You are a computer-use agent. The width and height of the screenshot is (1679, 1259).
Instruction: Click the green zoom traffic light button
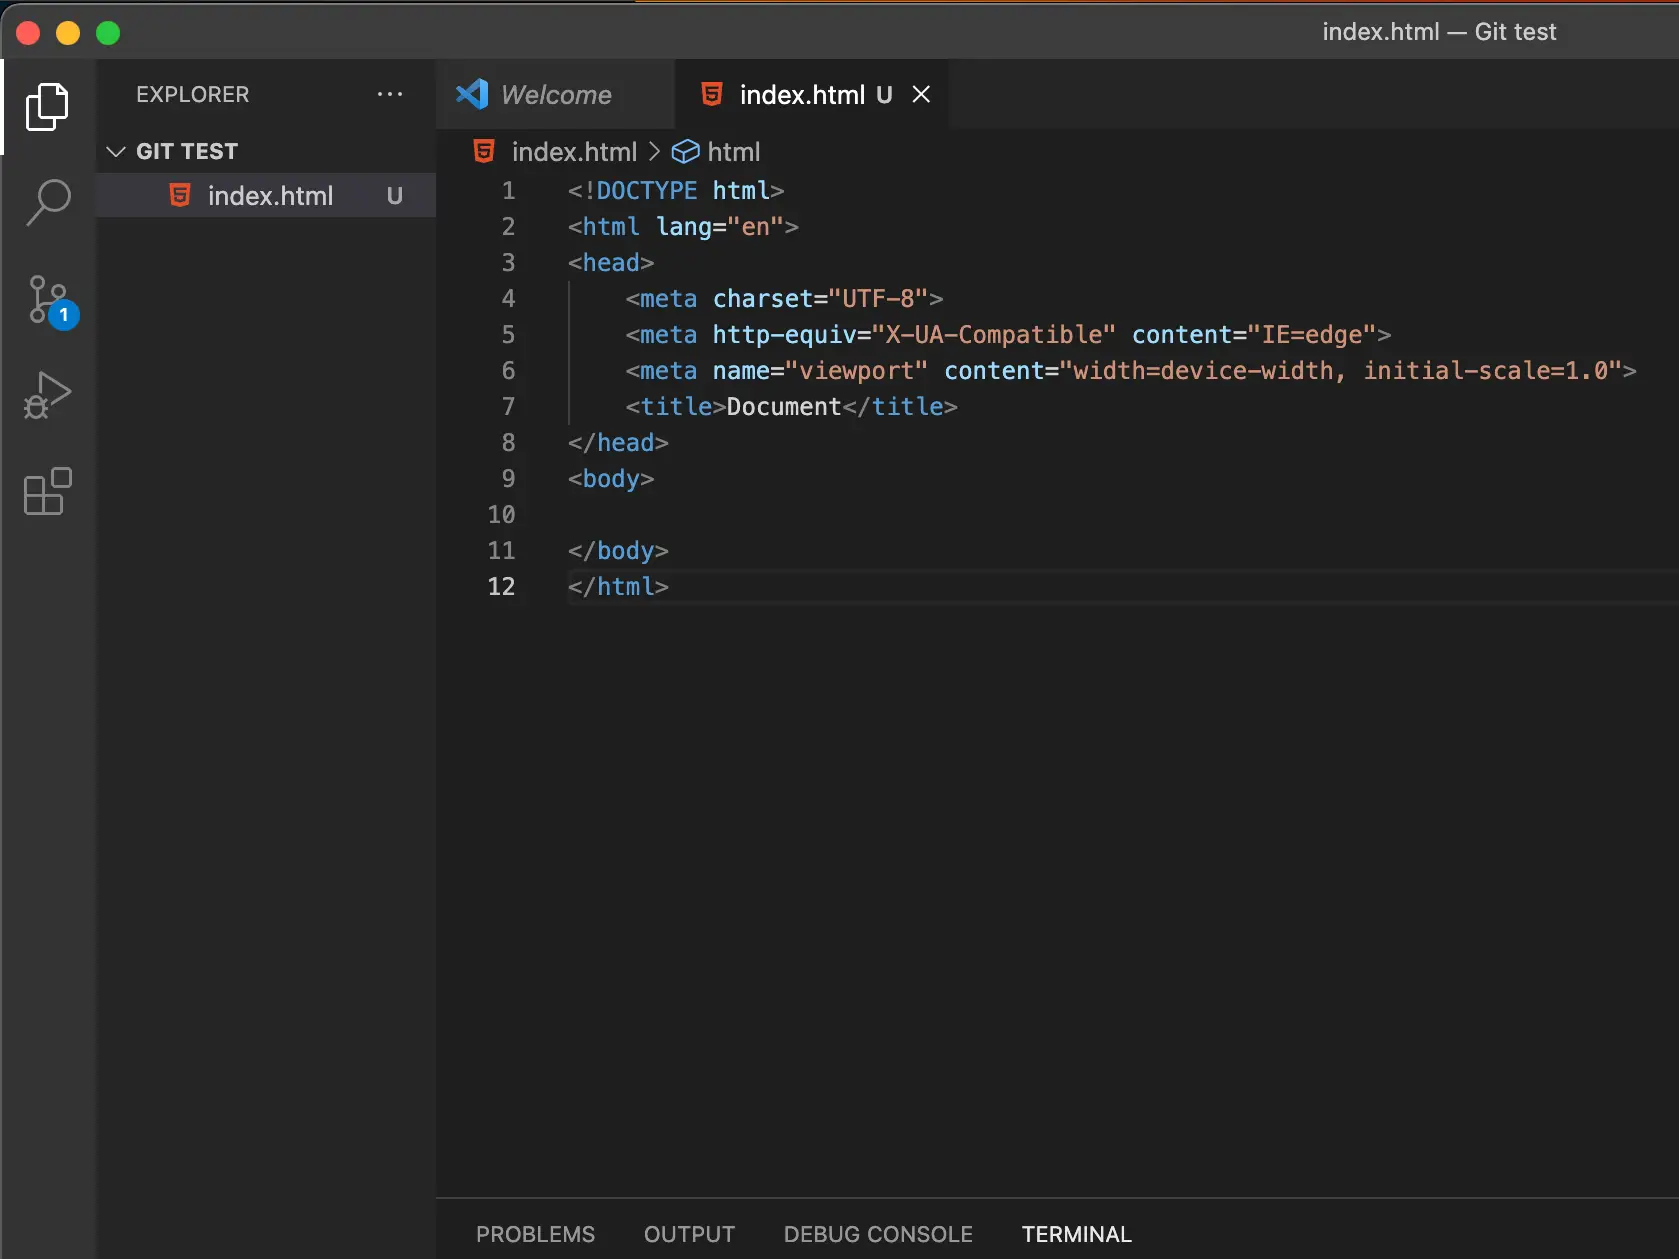pos(108,32)
